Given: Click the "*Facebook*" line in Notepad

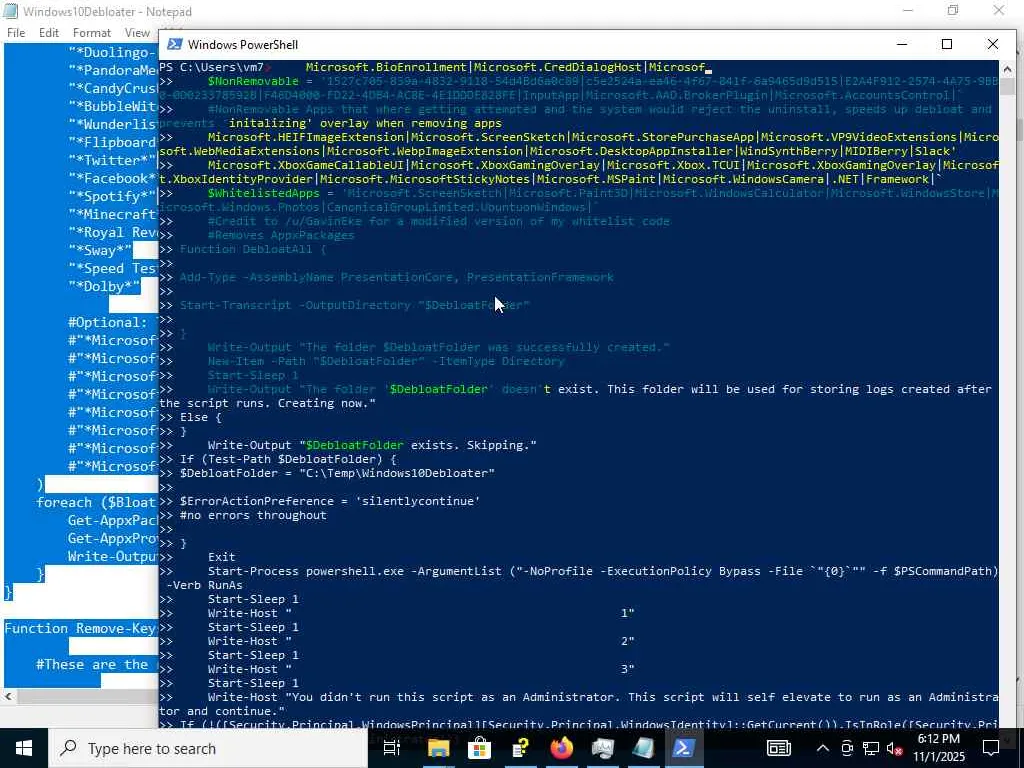Looking at the screenshot, I should pos(112,178).
